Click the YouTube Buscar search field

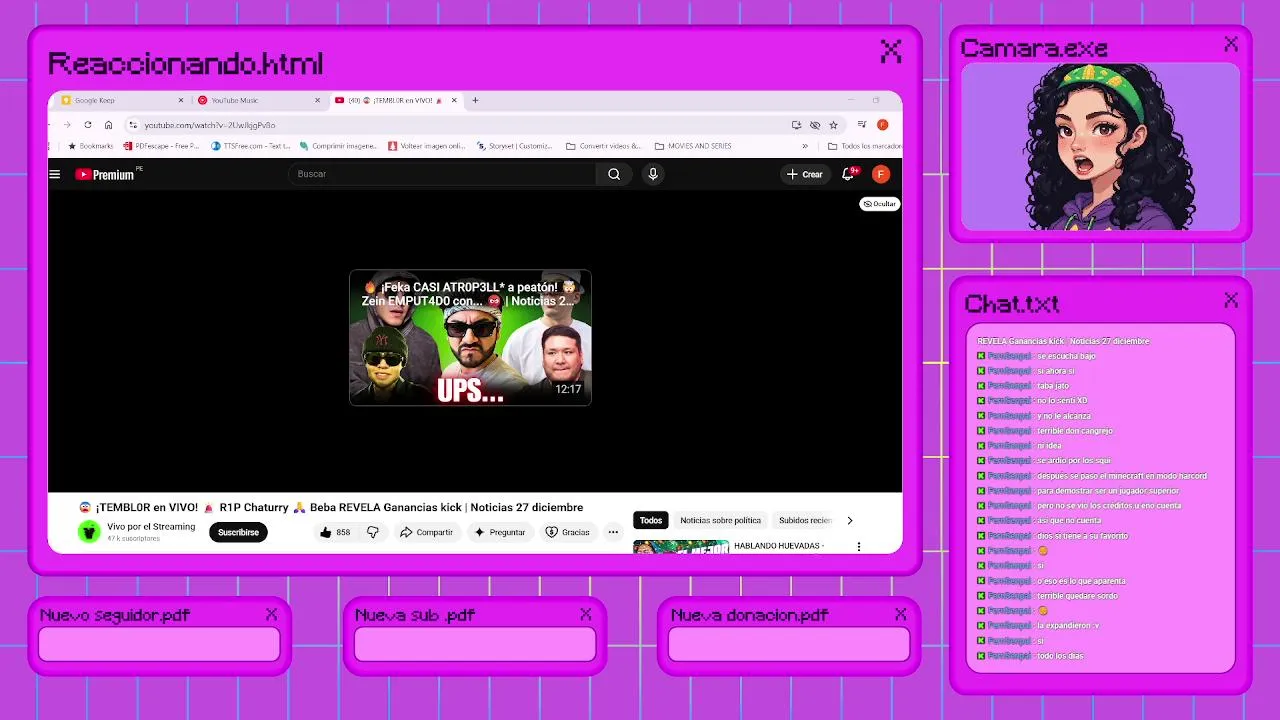440,174
